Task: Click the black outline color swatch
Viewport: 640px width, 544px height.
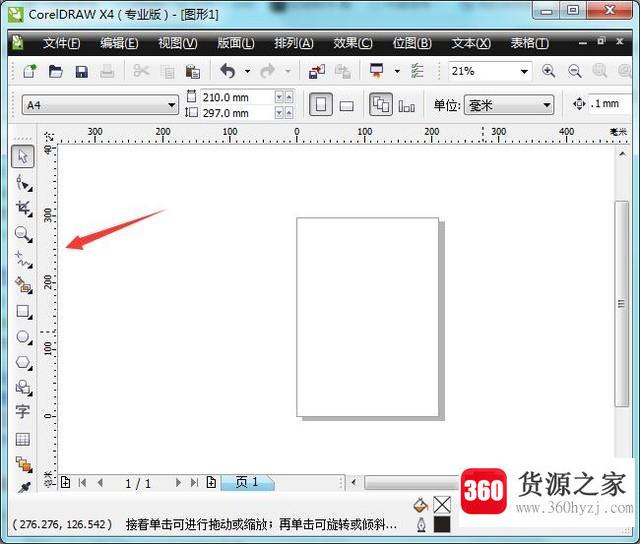Action: click(442, 524)
